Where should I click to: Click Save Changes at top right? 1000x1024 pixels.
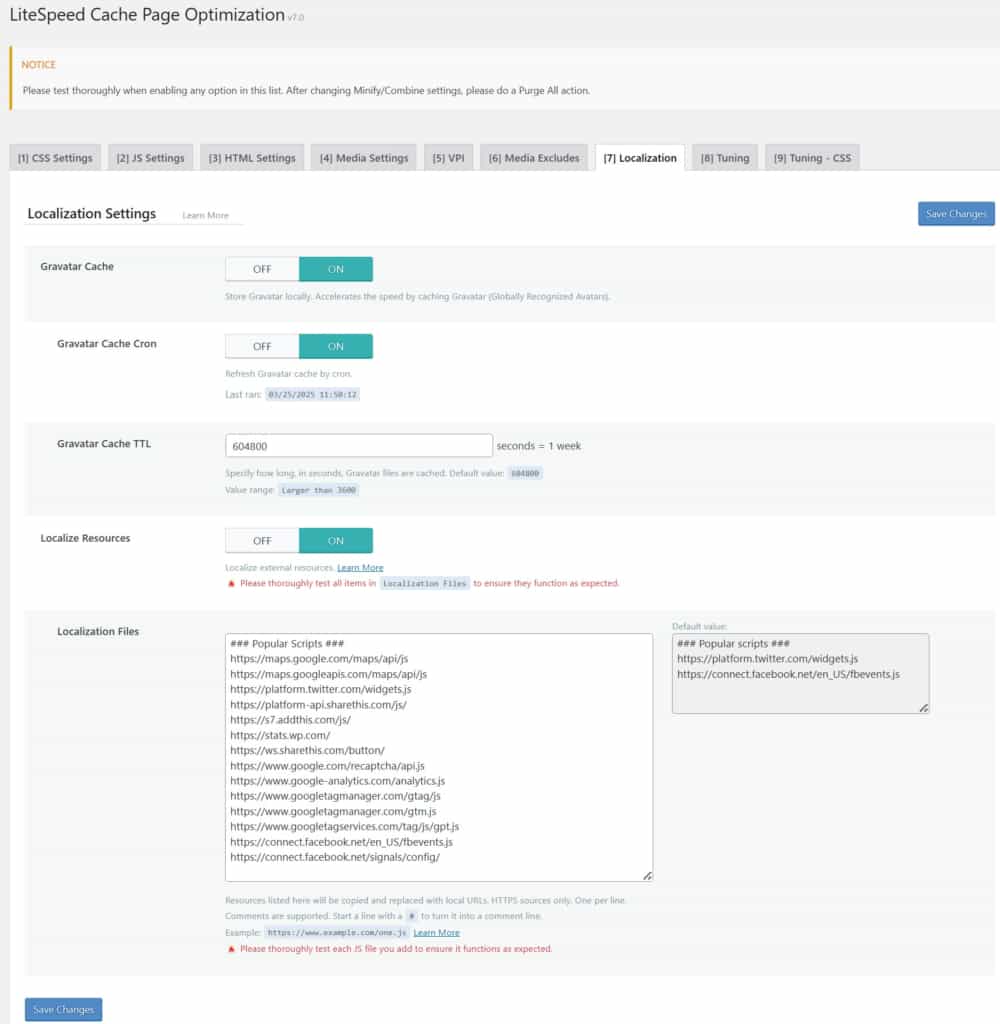tap(955, 213)
